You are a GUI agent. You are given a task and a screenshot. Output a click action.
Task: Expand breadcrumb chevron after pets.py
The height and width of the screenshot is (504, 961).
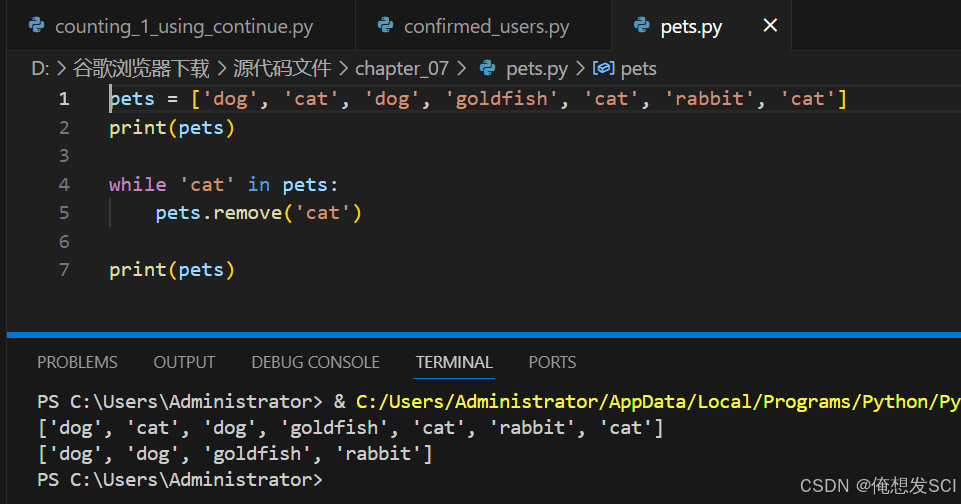580,69
